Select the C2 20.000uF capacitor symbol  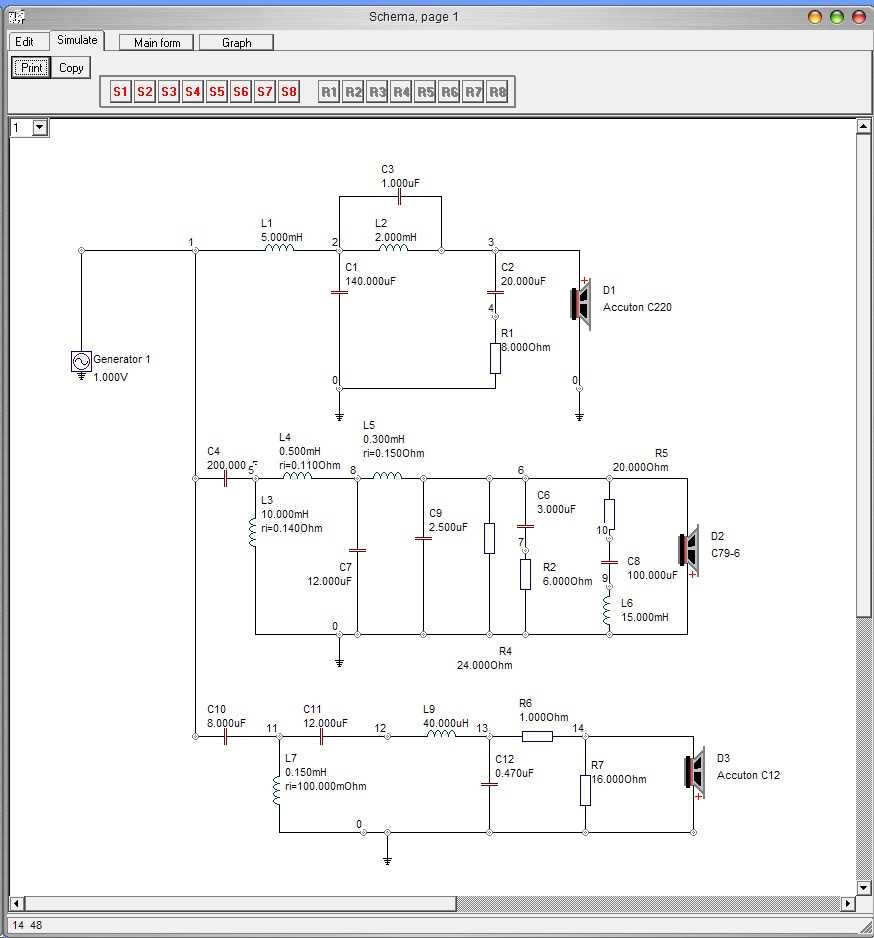[x=495, y=293]
